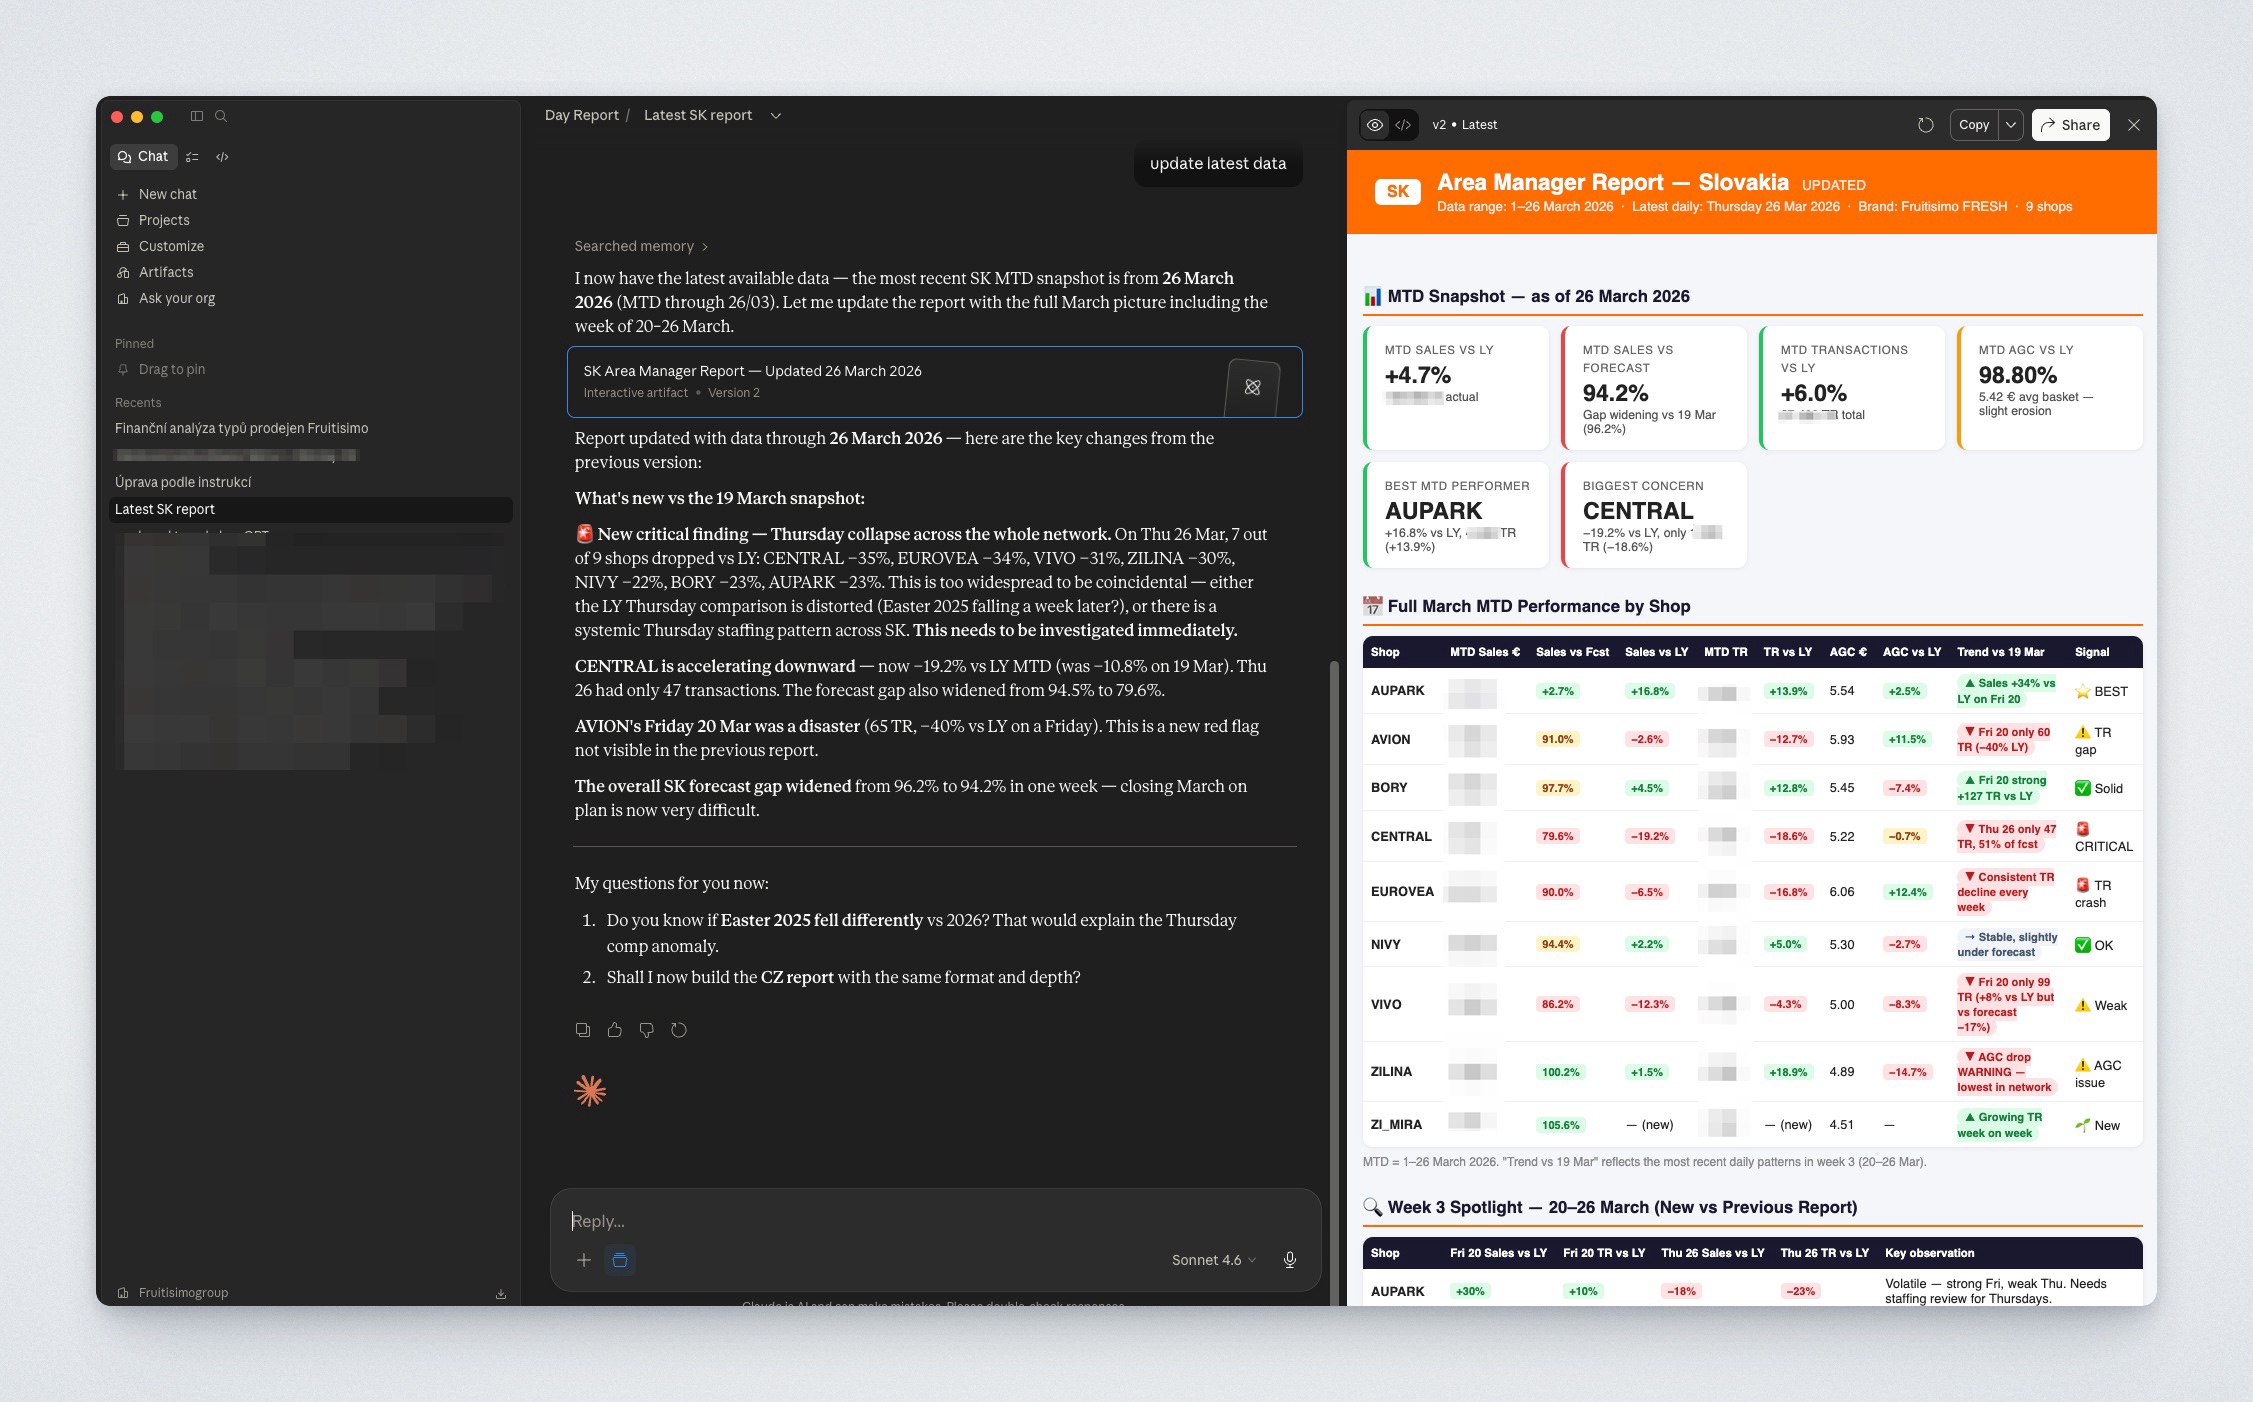Give thumbs up to the response
2253x1402 pixels.
[x=615, y=1030]
